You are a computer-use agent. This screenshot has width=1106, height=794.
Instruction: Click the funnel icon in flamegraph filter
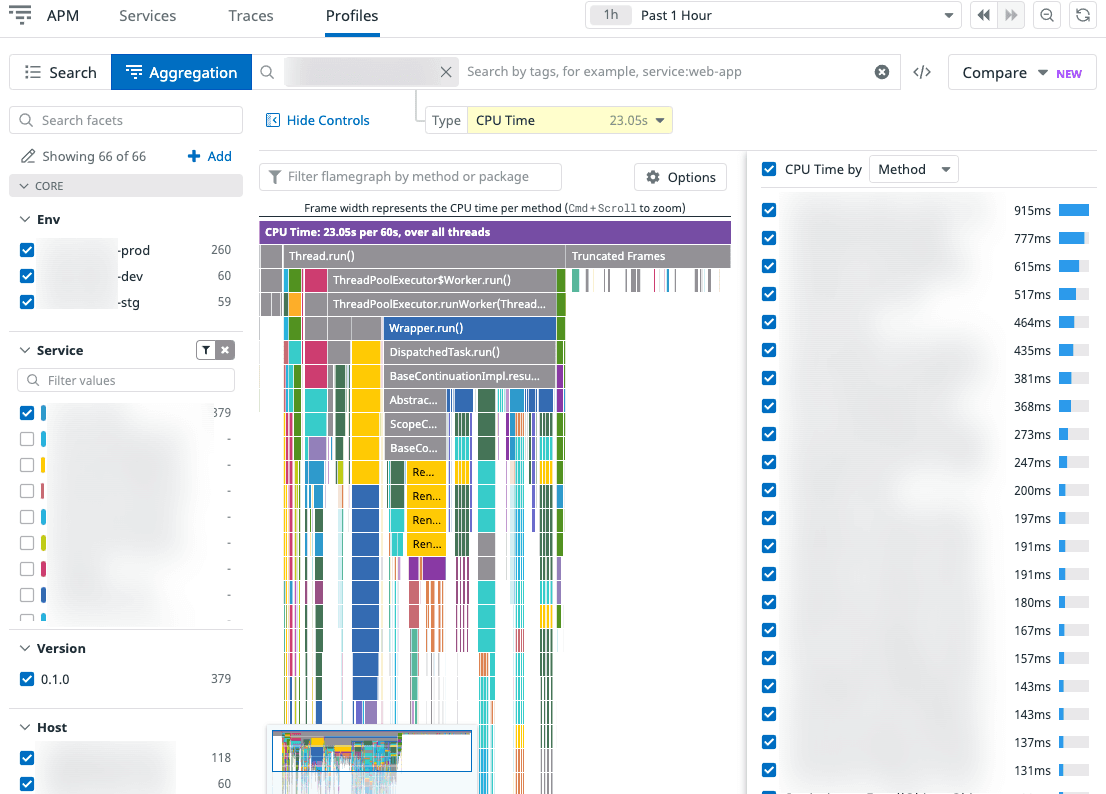(x=275, y=176)
